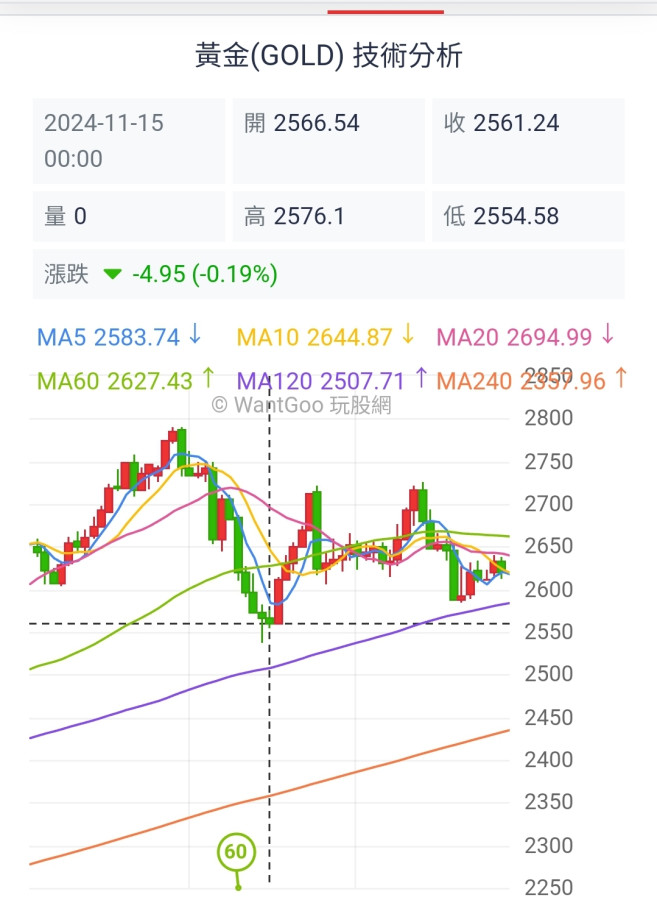The height and width of the screenshot is (900, 657).
Task: Select the MA10 2644.87 indicator label
Action: point(314,336)
